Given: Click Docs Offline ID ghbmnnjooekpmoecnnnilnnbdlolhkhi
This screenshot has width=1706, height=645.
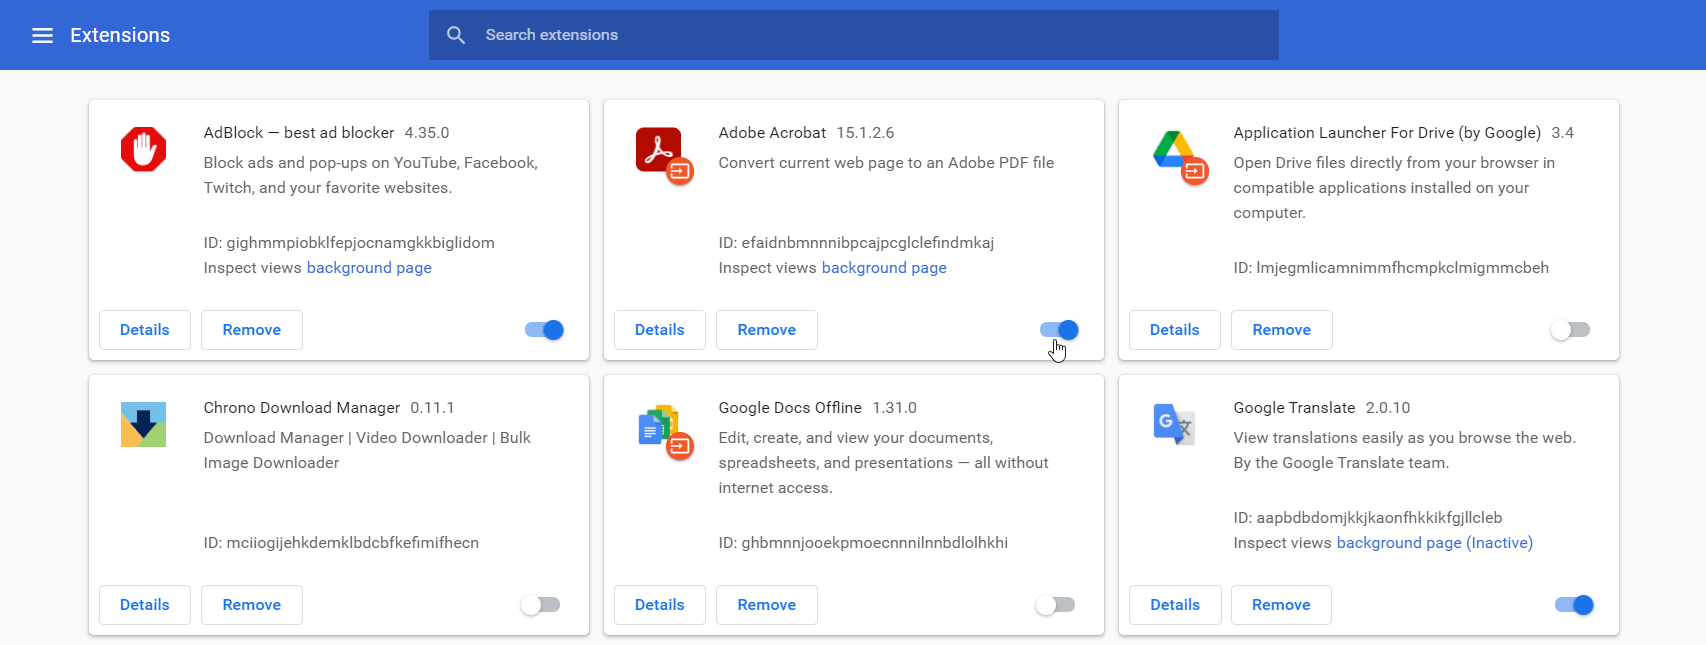Looking at the screenshot, I should point(863,543).
